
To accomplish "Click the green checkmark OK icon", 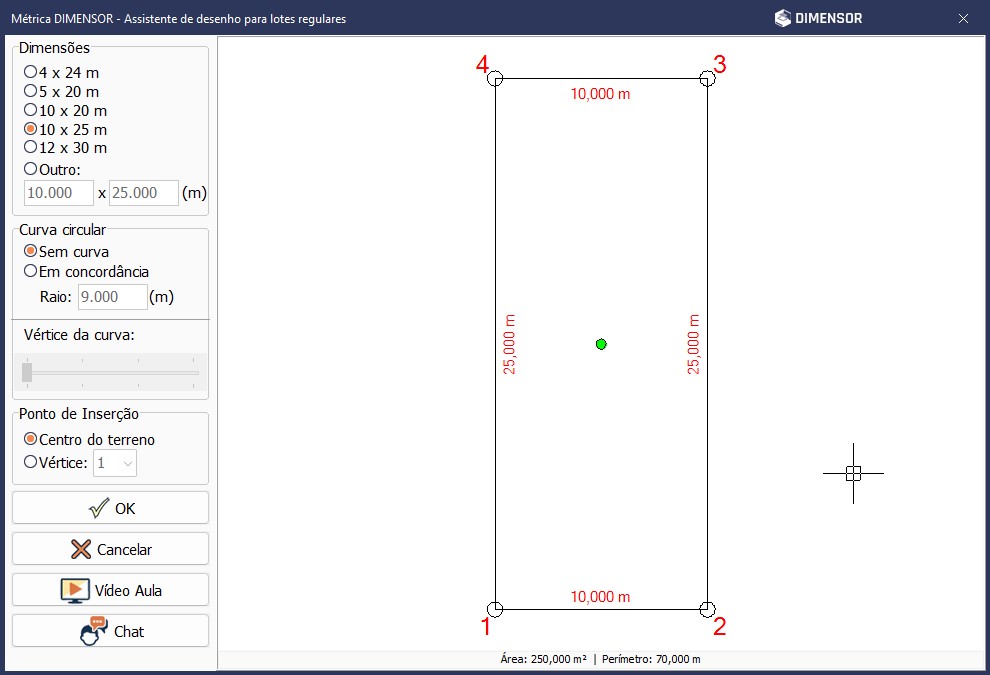I will pos(98,508).
